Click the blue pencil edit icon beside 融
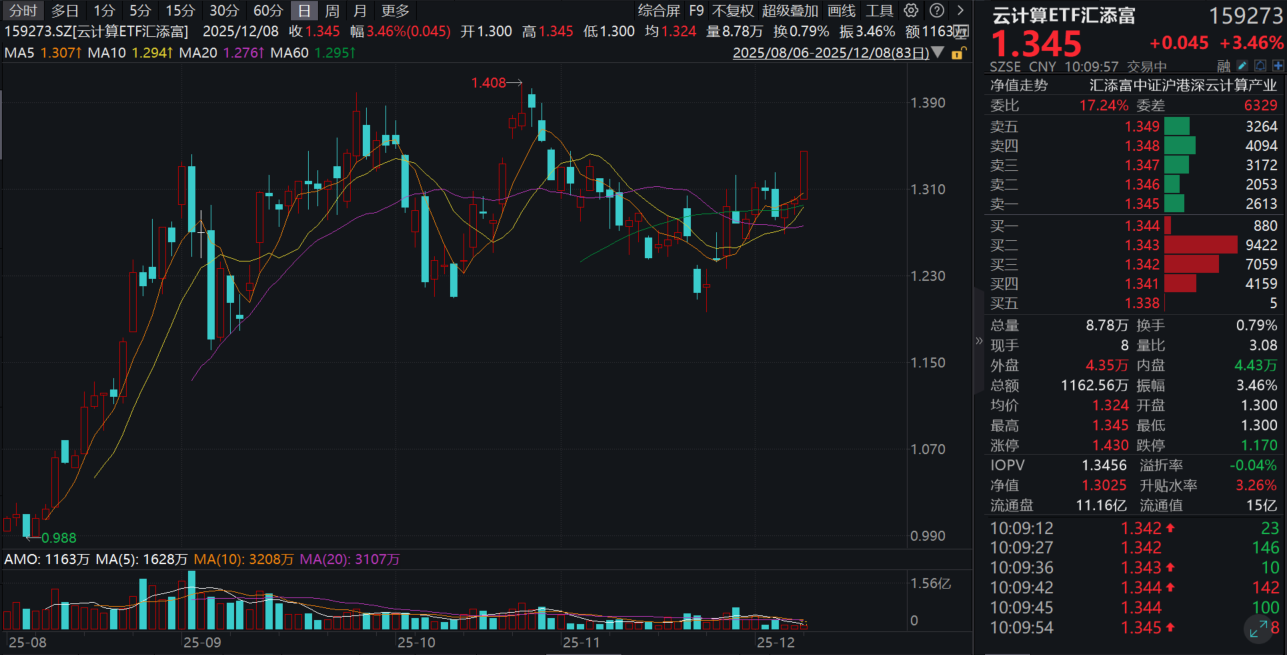This screenshot has height=655, width=1287. 1242,64
